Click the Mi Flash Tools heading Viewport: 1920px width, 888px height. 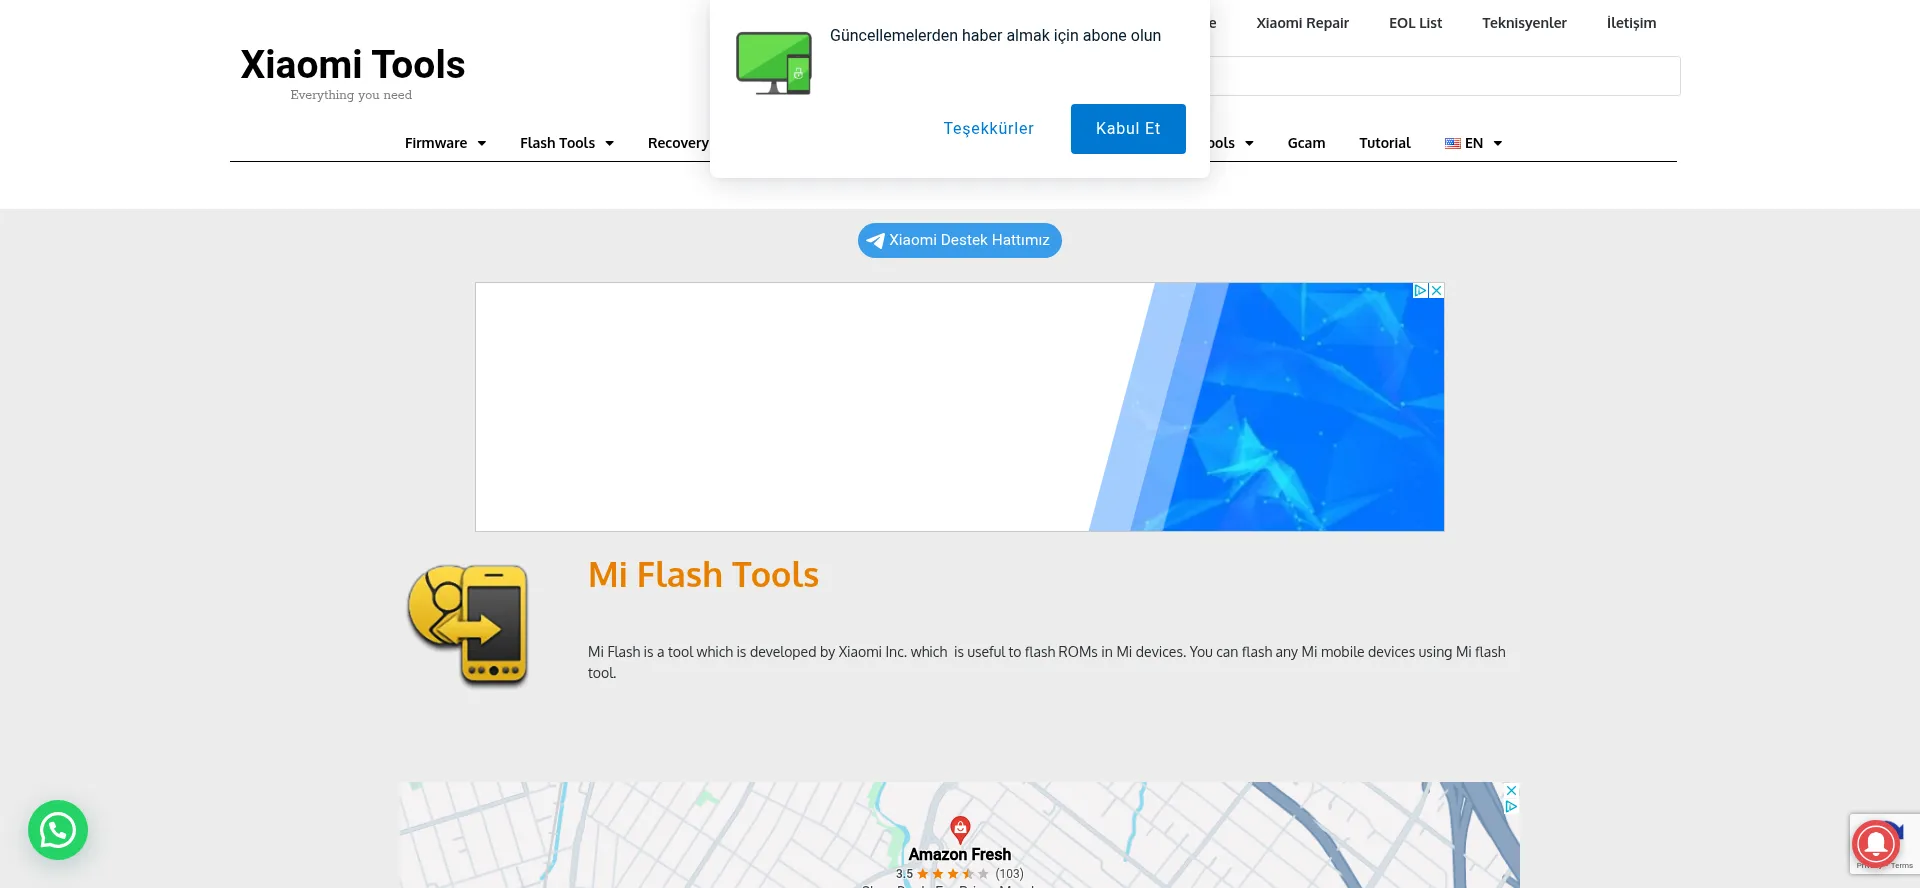pyautogui.click(x=703, y=575)
